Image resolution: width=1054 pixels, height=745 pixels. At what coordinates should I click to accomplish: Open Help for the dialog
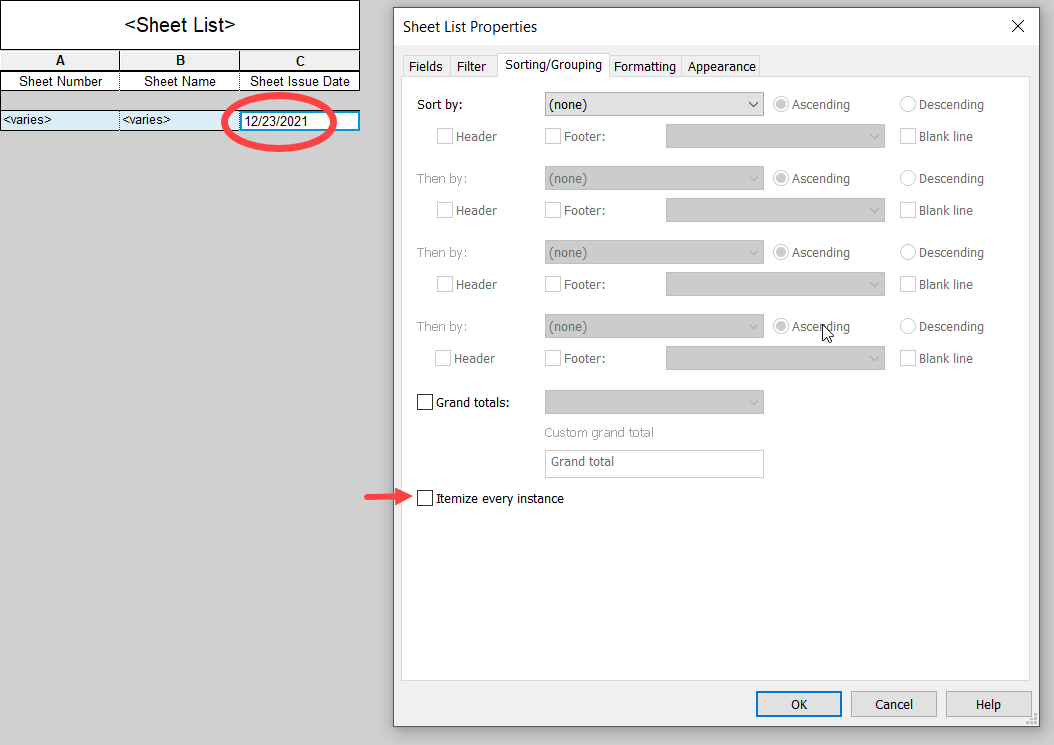click(x=988, y=704)
